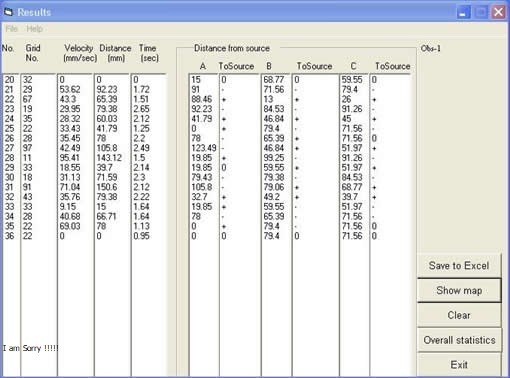Select column A value 105.8
The height and width of the screenshot is (378, 510).
[x=202, y=187]
